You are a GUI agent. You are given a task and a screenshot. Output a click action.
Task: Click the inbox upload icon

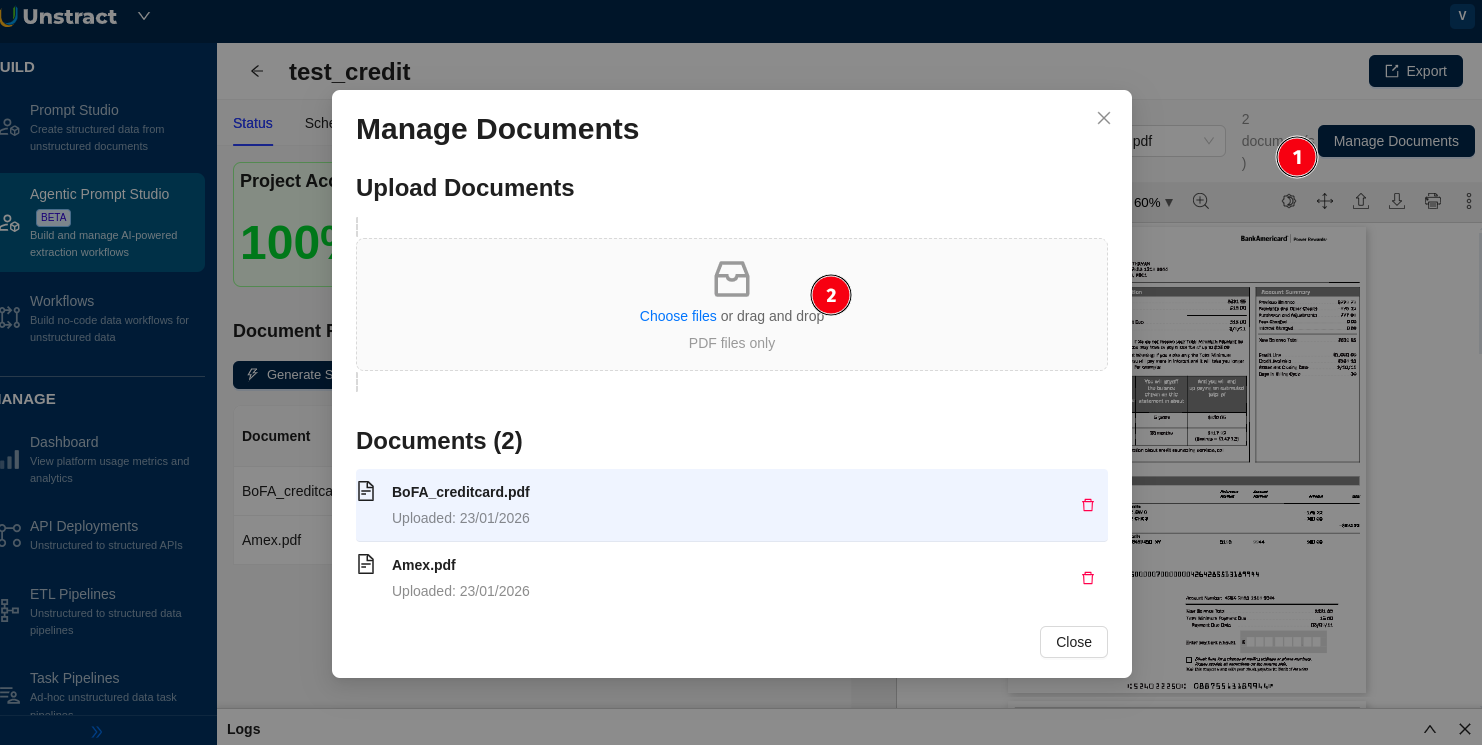[x=731, y=279]
